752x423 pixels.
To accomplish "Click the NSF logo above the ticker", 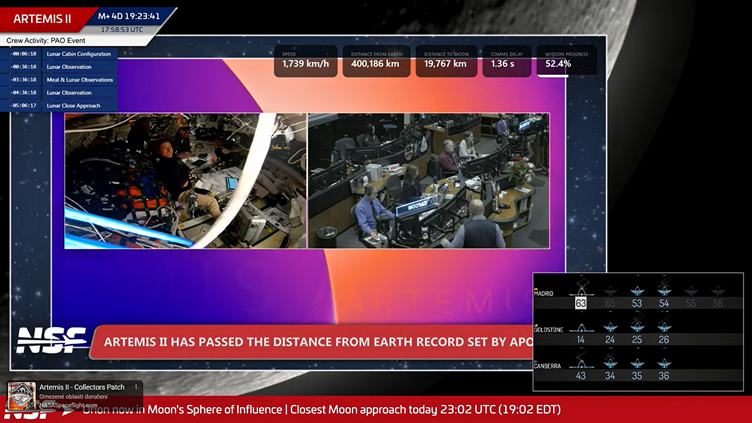I will 50,340.
